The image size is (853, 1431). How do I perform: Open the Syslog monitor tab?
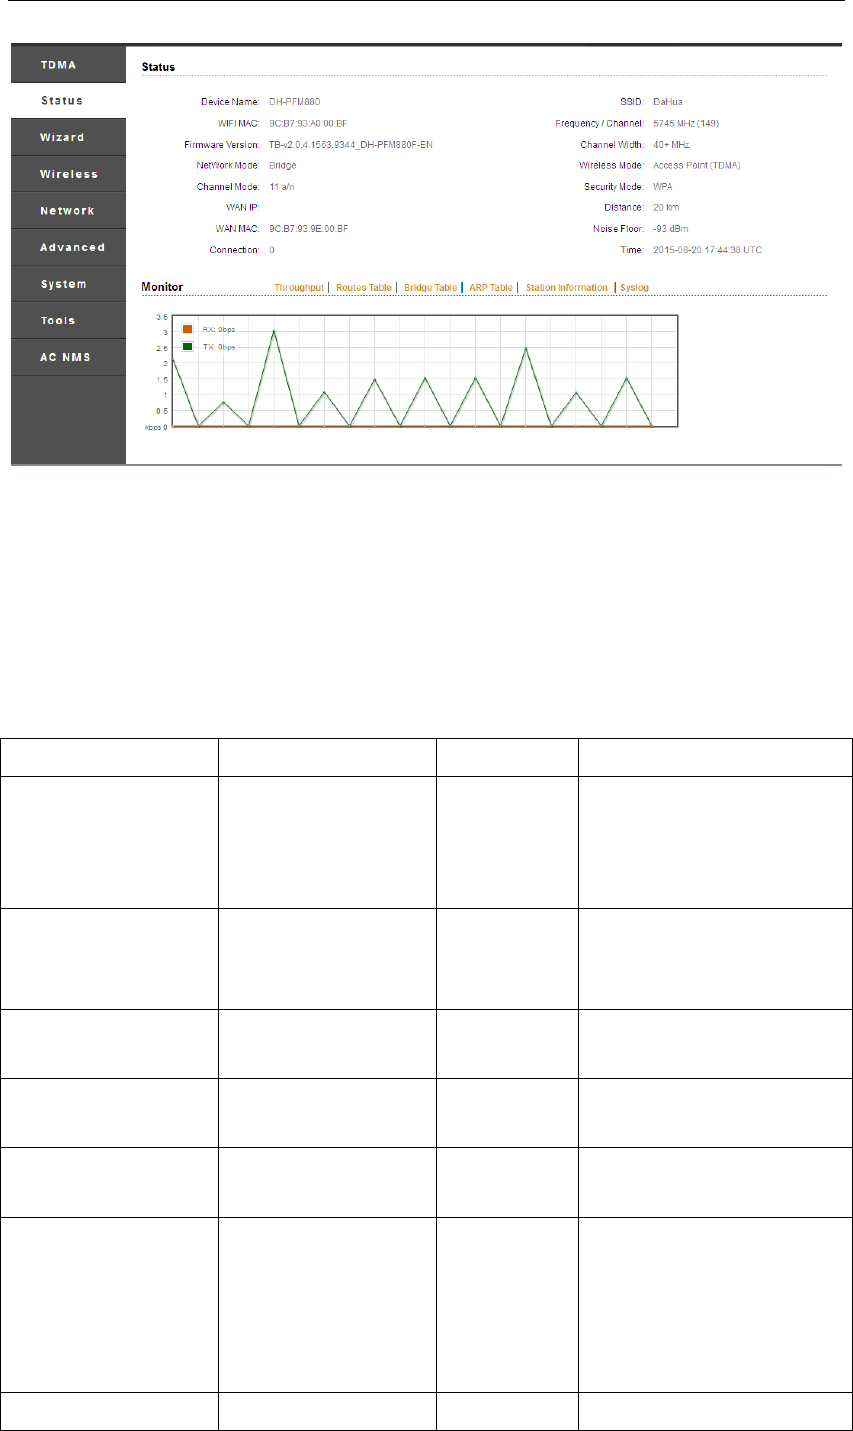click(634, 288)
